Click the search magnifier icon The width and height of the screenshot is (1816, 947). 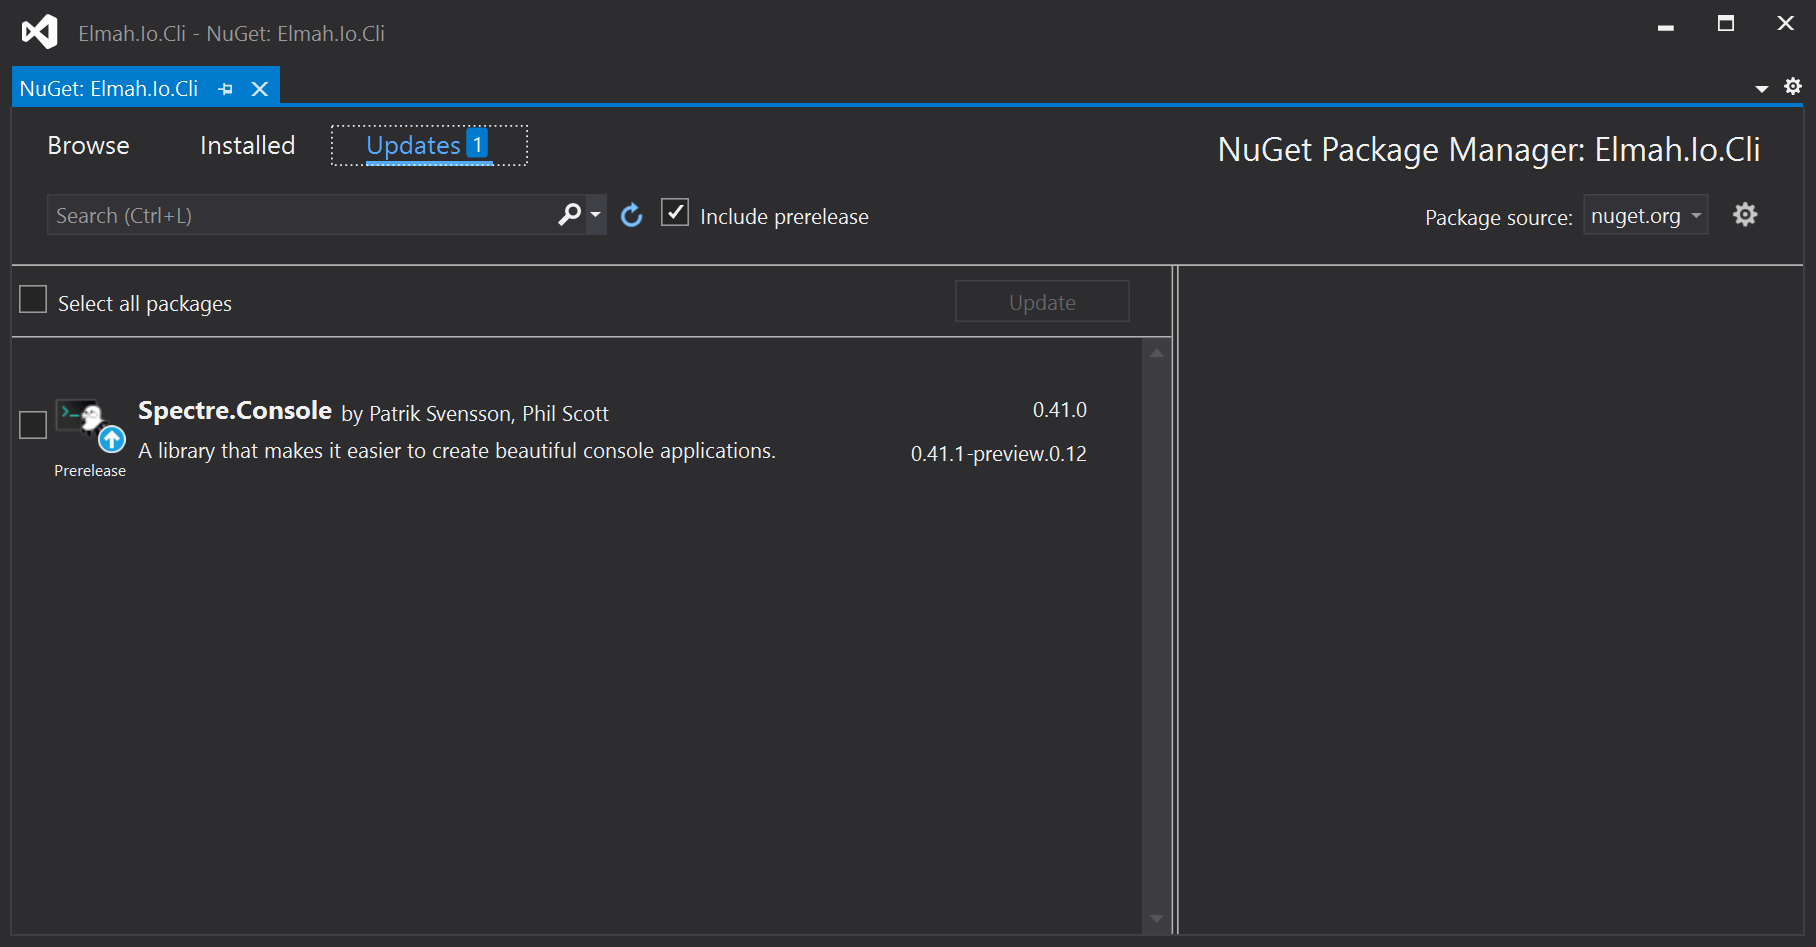(568, 214)
